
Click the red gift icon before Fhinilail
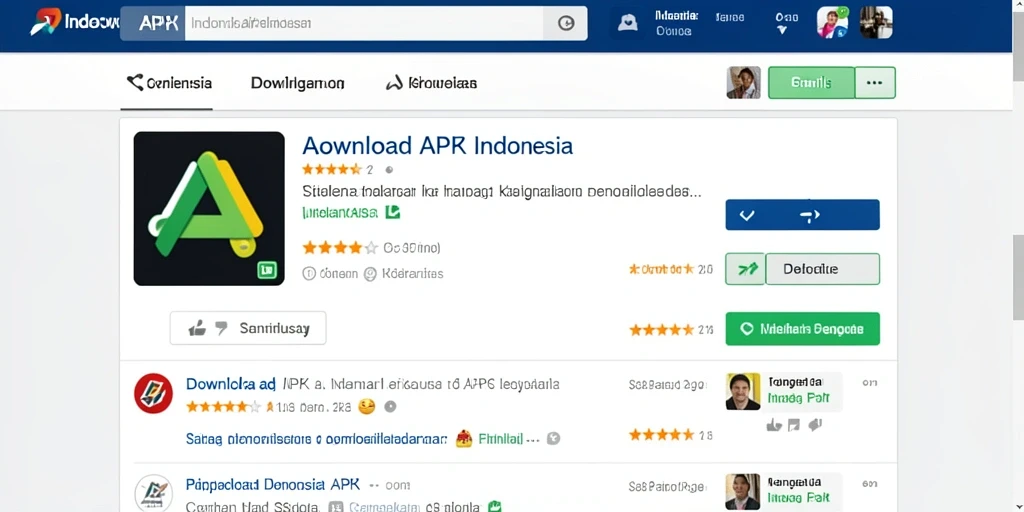(464, 438)
